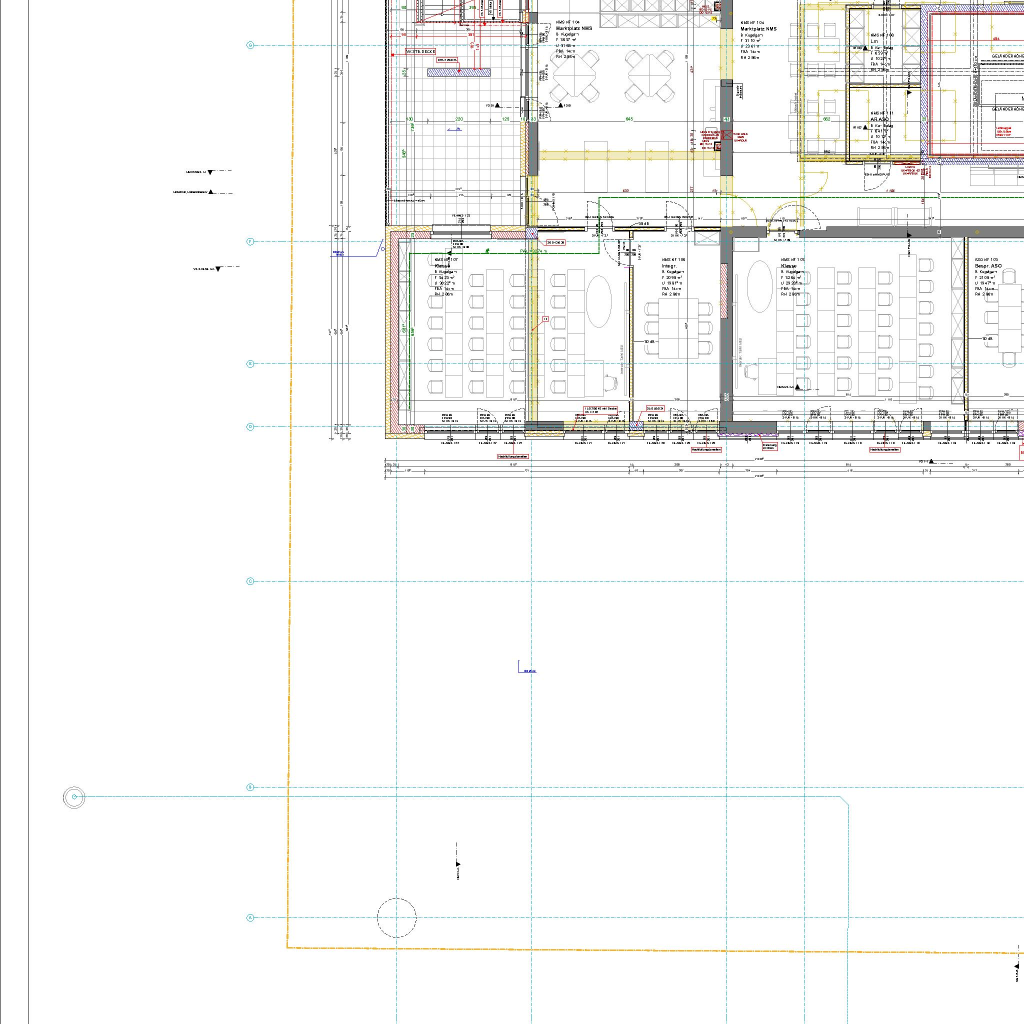Click the topmost elevation triangle marker at left
Image resolution: width=1024 pixels, height=1024 pixels.
(x=210, y=173)
